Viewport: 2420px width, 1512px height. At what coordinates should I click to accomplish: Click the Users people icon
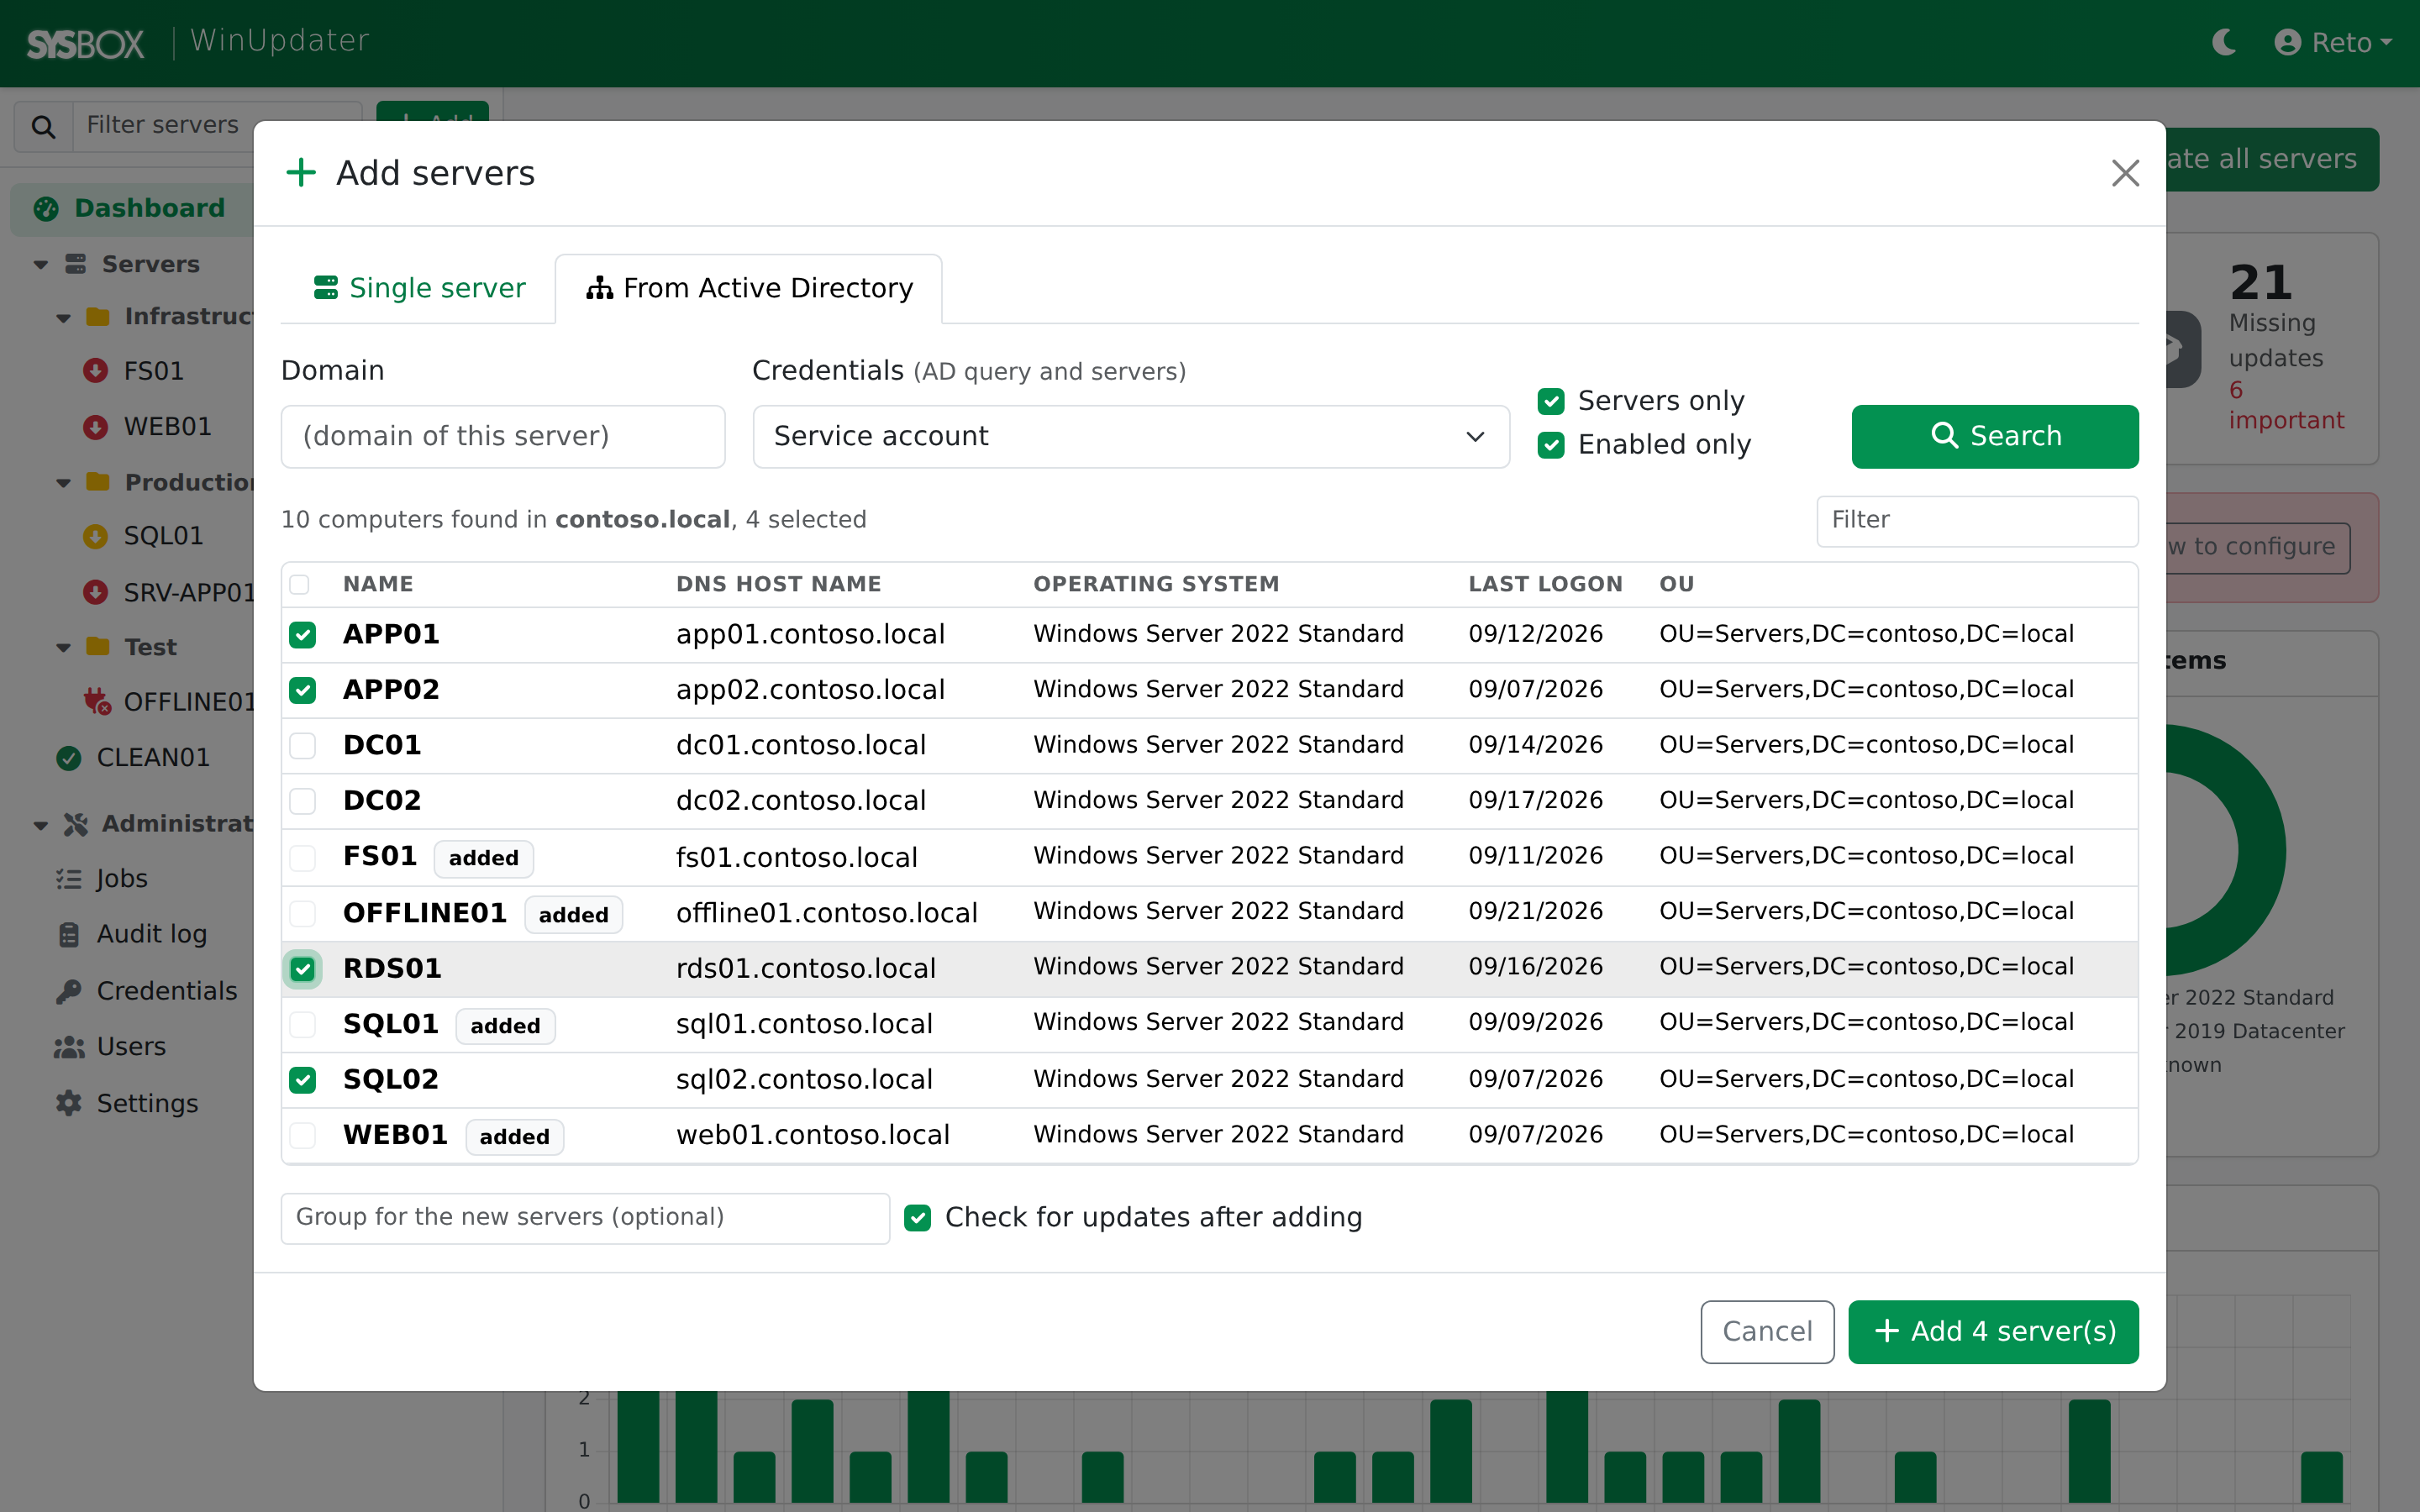68,1047
